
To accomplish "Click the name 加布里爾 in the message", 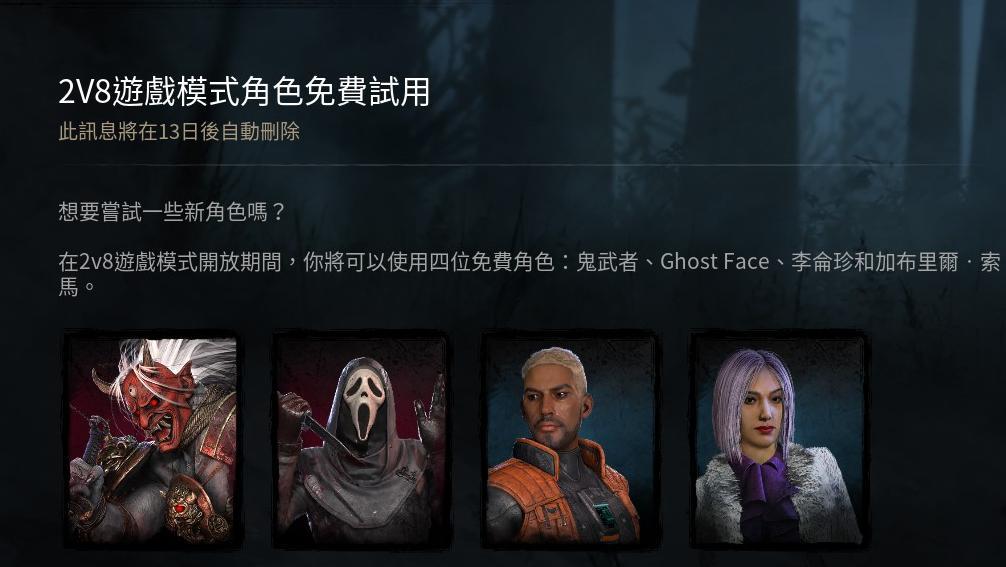I will click(916, 262).
